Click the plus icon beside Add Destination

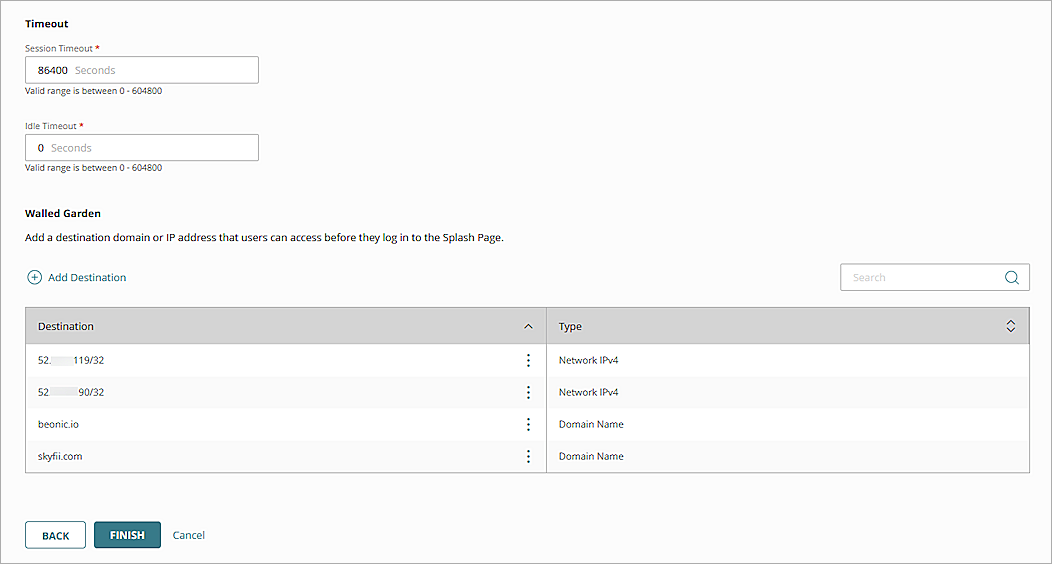35,277
